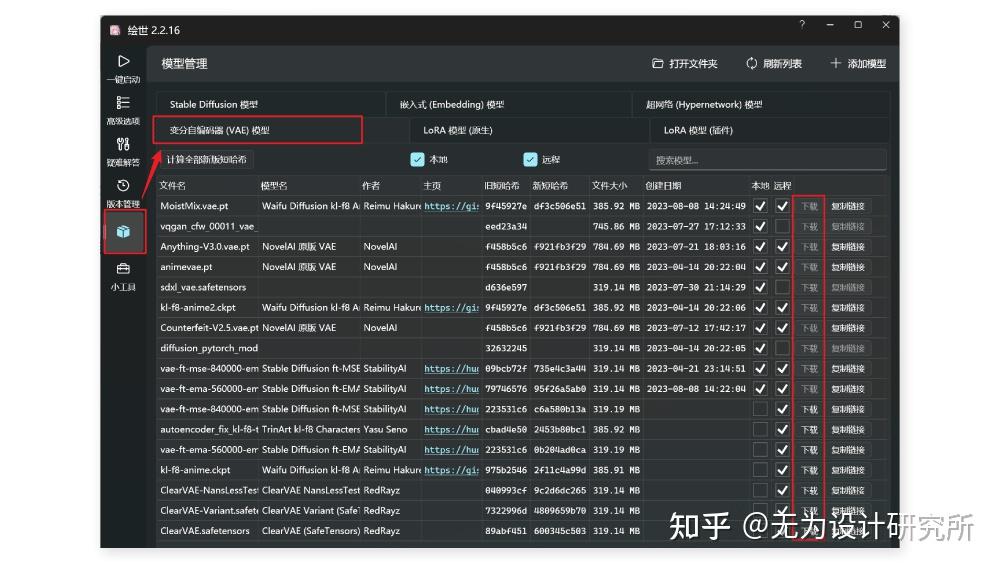This screenshot has width=1000, height=568.
Task: Click the open folder button
Action: point(684,64)
